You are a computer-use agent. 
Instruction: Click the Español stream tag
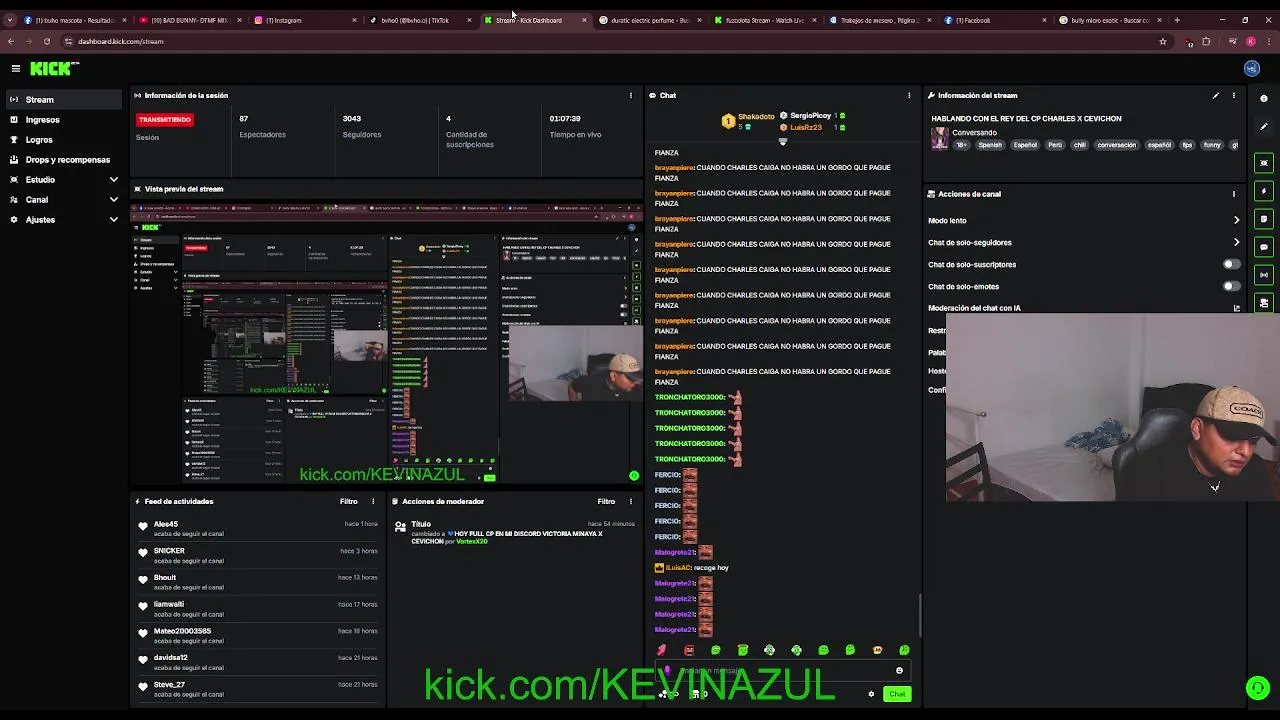(1025, 145)
